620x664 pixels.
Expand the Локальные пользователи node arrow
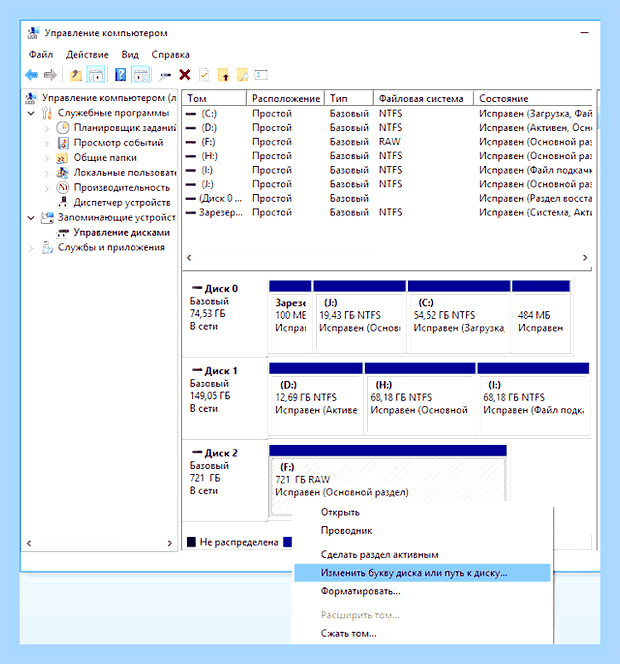[47, 173]
